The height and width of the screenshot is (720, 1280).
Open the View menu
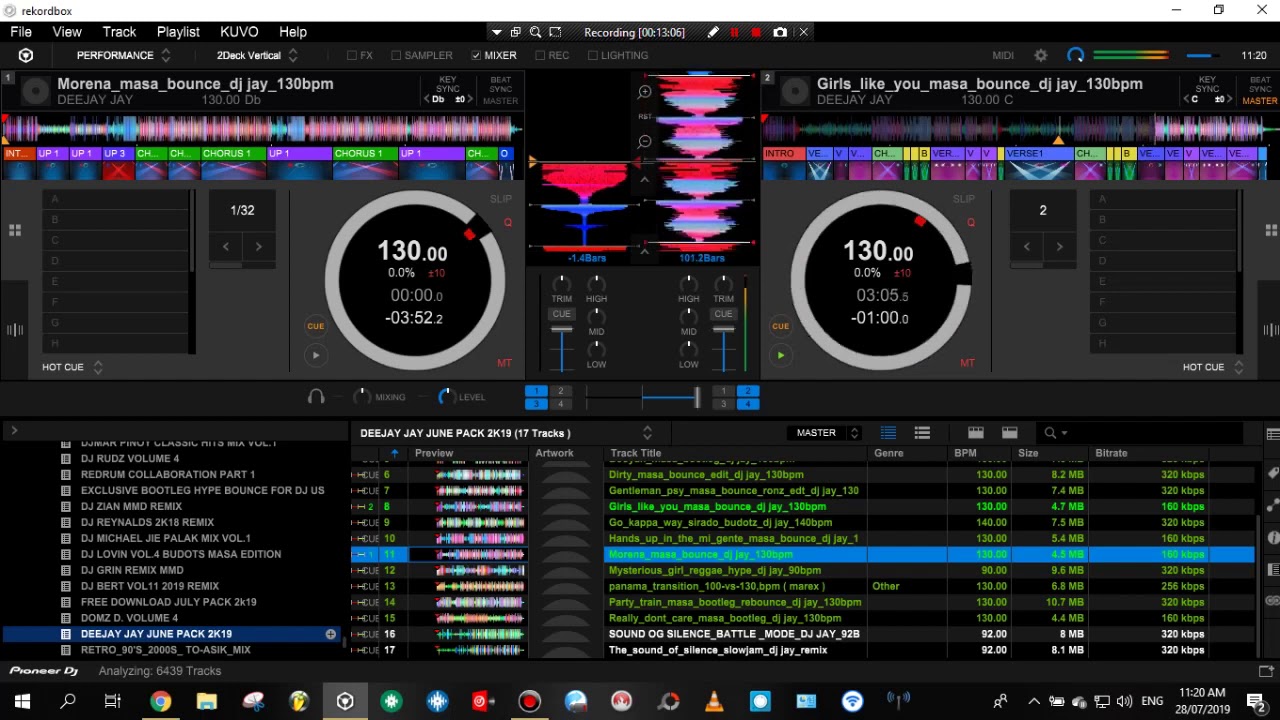coord(67,32)
